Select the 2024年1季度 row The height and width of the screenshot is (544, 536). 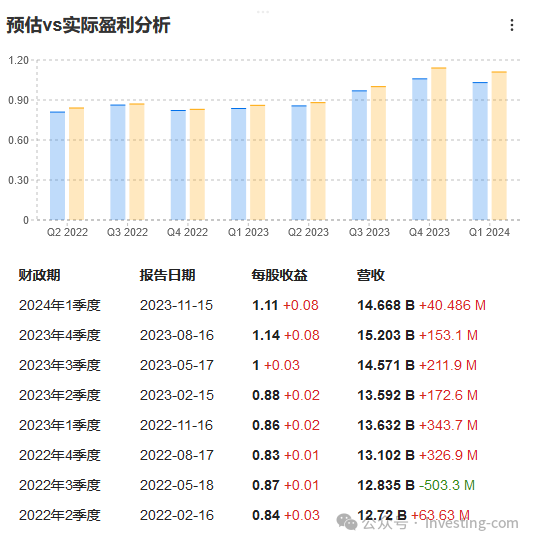click(x=252, y=305)
